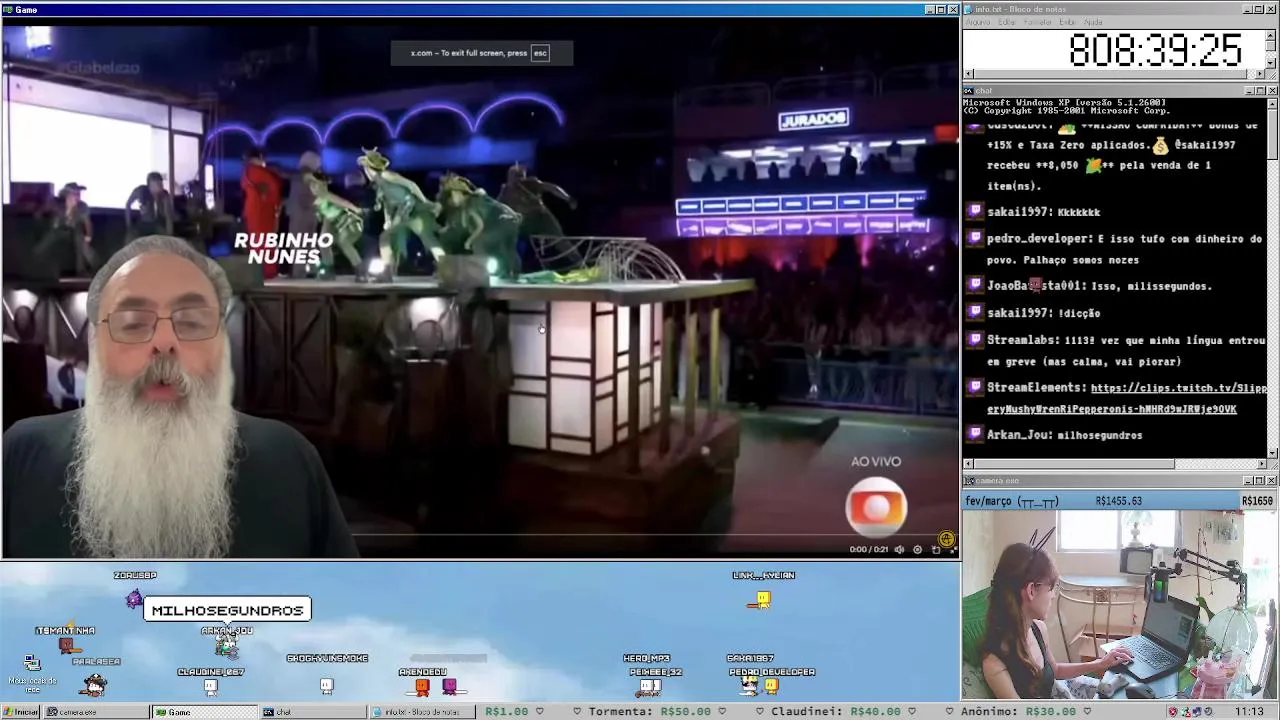
Task: Click badge icon next to sakai1997 Kkkkkkk
Action: 975,211
